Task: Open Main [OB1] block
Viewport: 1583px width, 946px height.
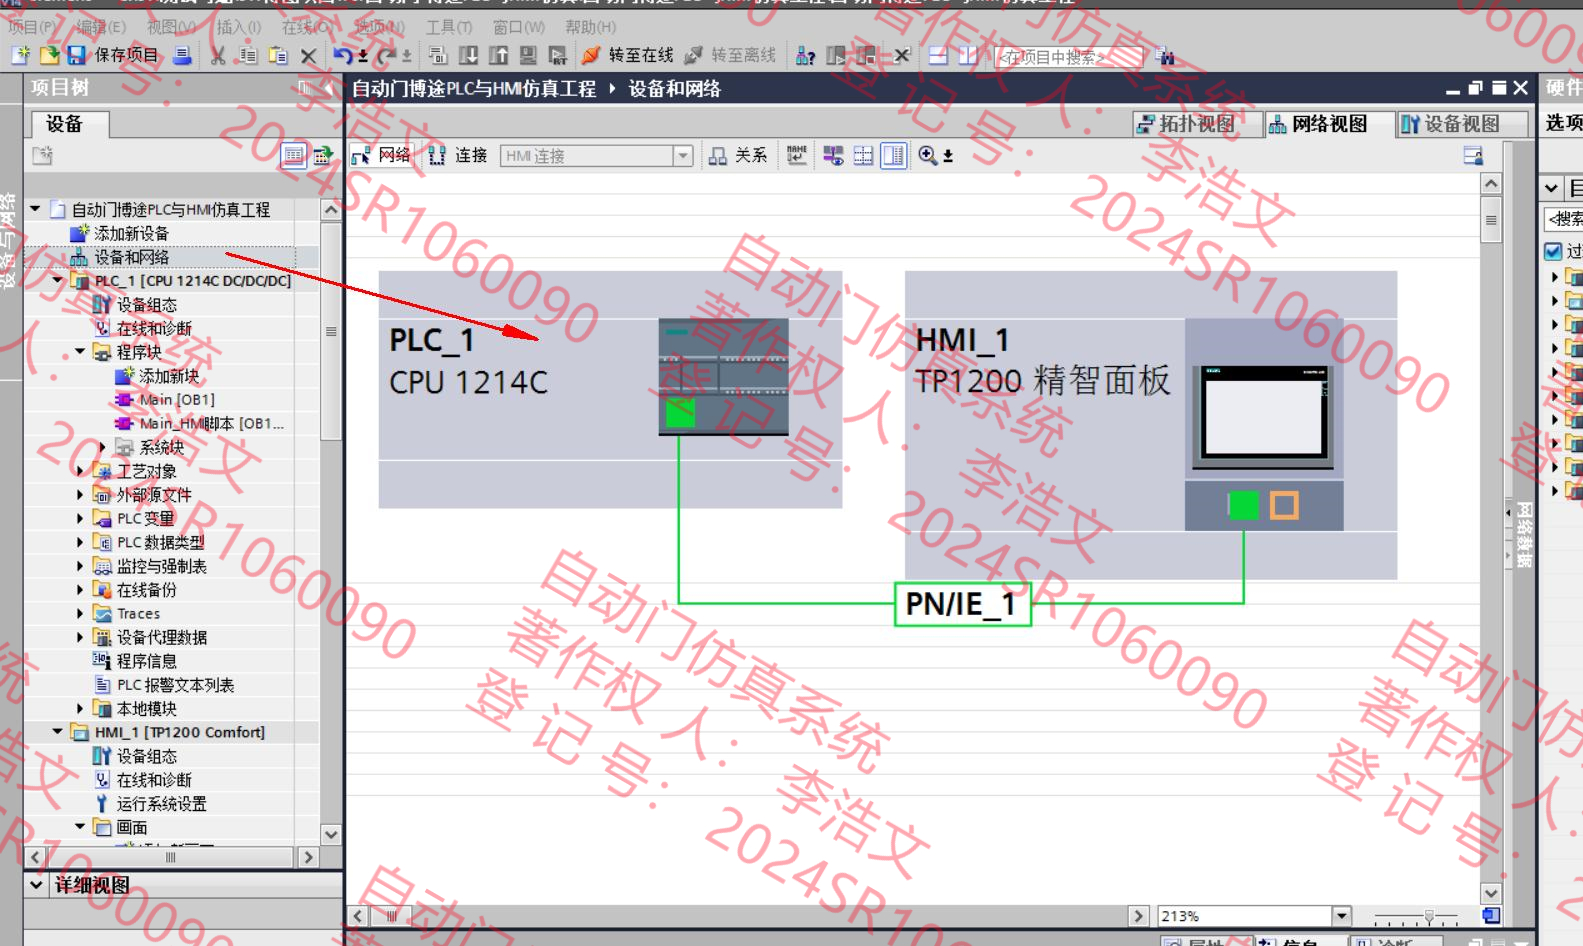Action: (177, 399)
